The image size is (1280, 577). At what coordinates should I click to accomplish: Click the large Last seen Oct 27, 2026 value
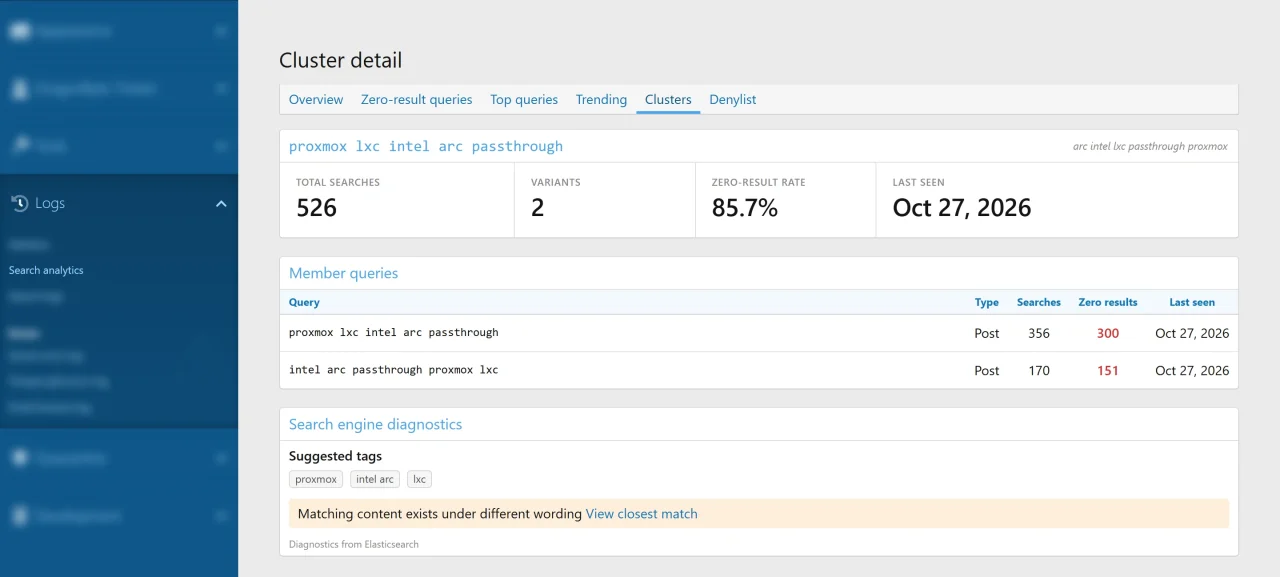[962, 208]
